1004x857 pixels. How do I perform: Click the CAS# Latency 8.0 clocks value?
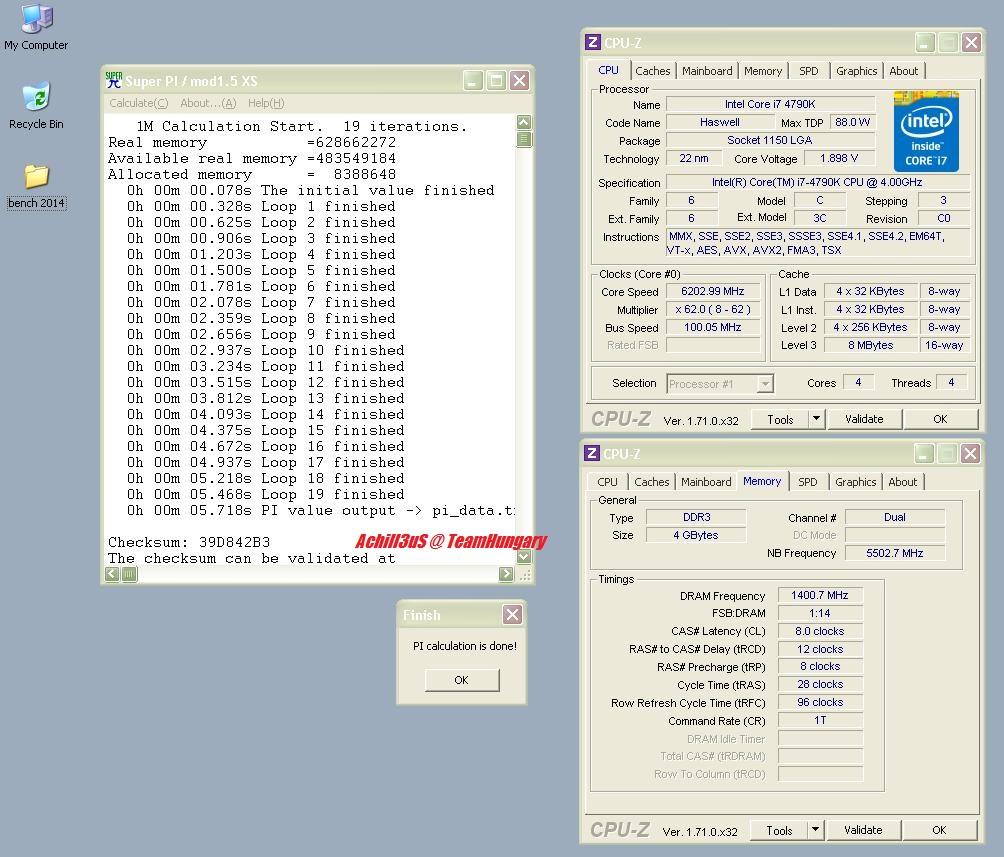pyautogui.click(x=820, y=631)
